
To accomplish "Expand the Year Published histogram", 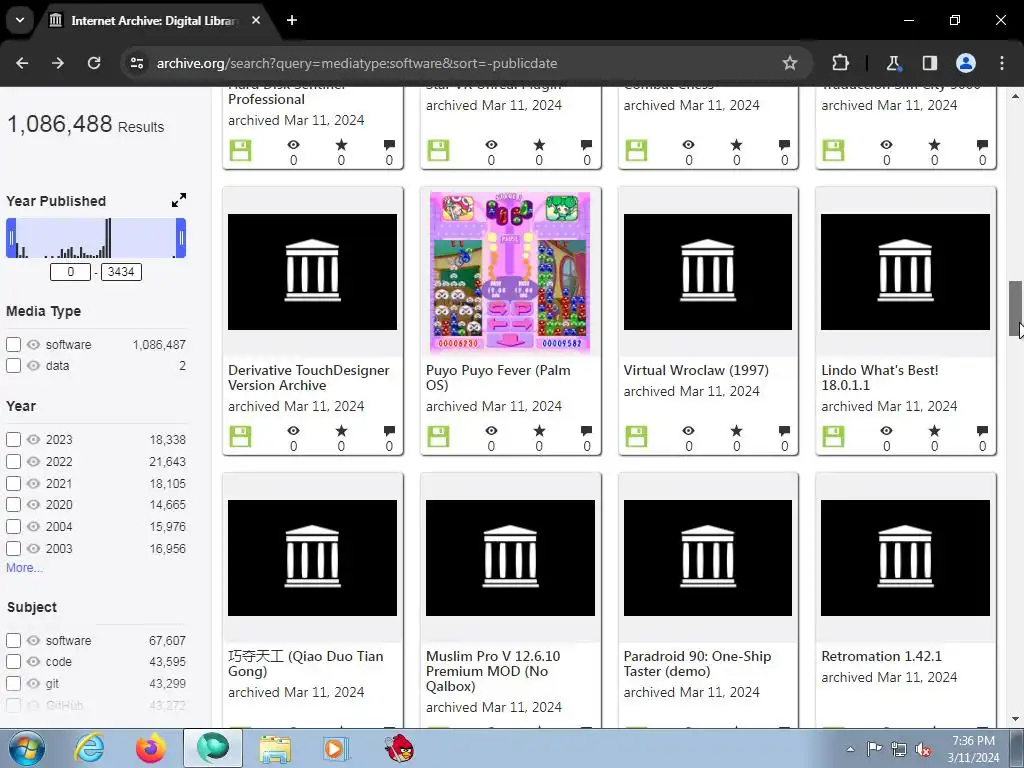I will coord(179,200).
